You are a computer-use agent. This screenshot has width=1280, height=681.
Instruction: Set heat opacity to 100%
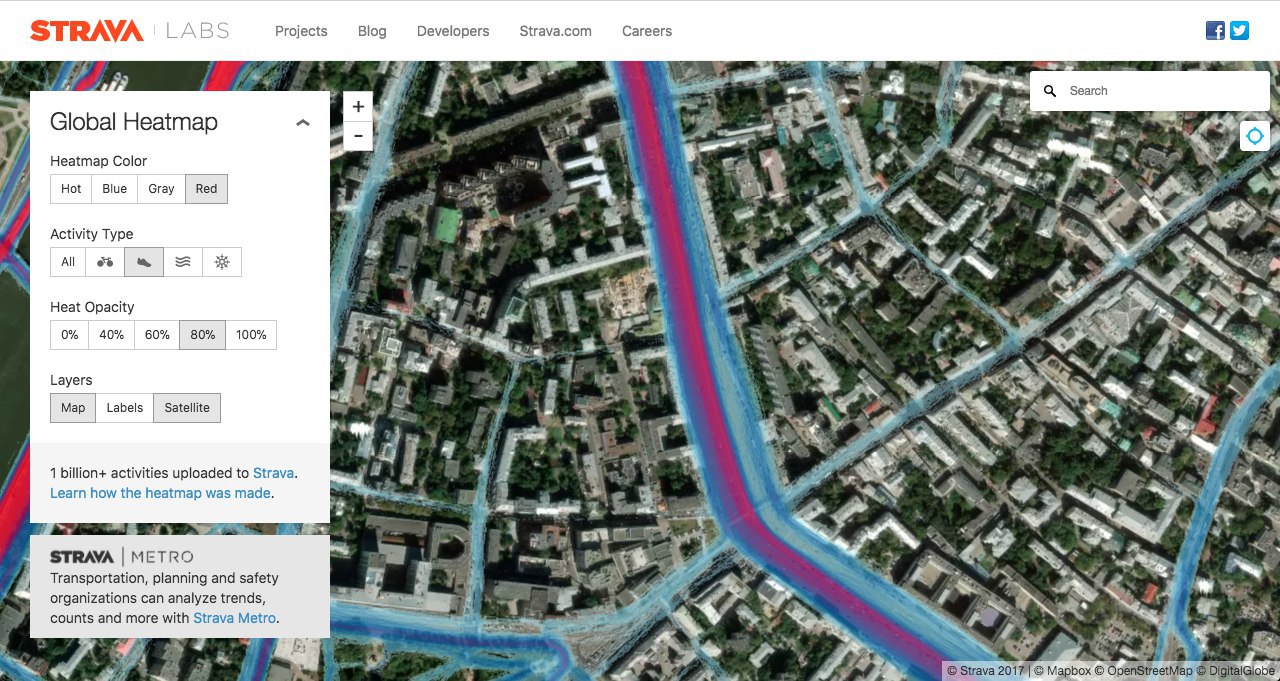251,335
